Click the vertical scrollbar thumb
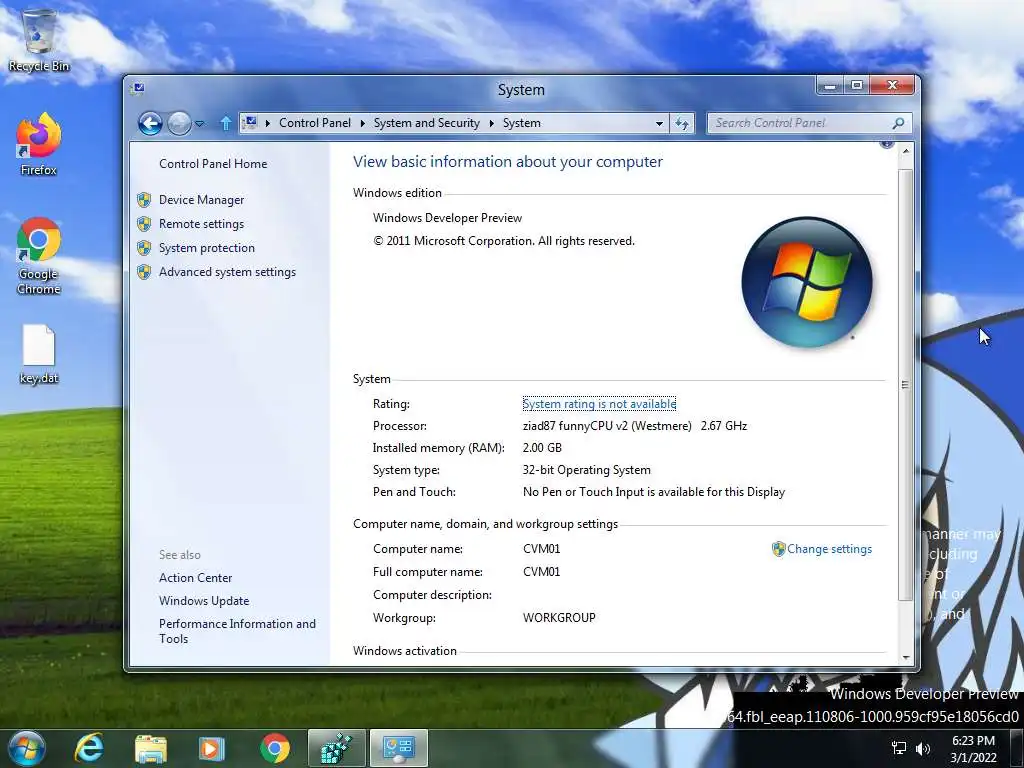 [905, 385]
